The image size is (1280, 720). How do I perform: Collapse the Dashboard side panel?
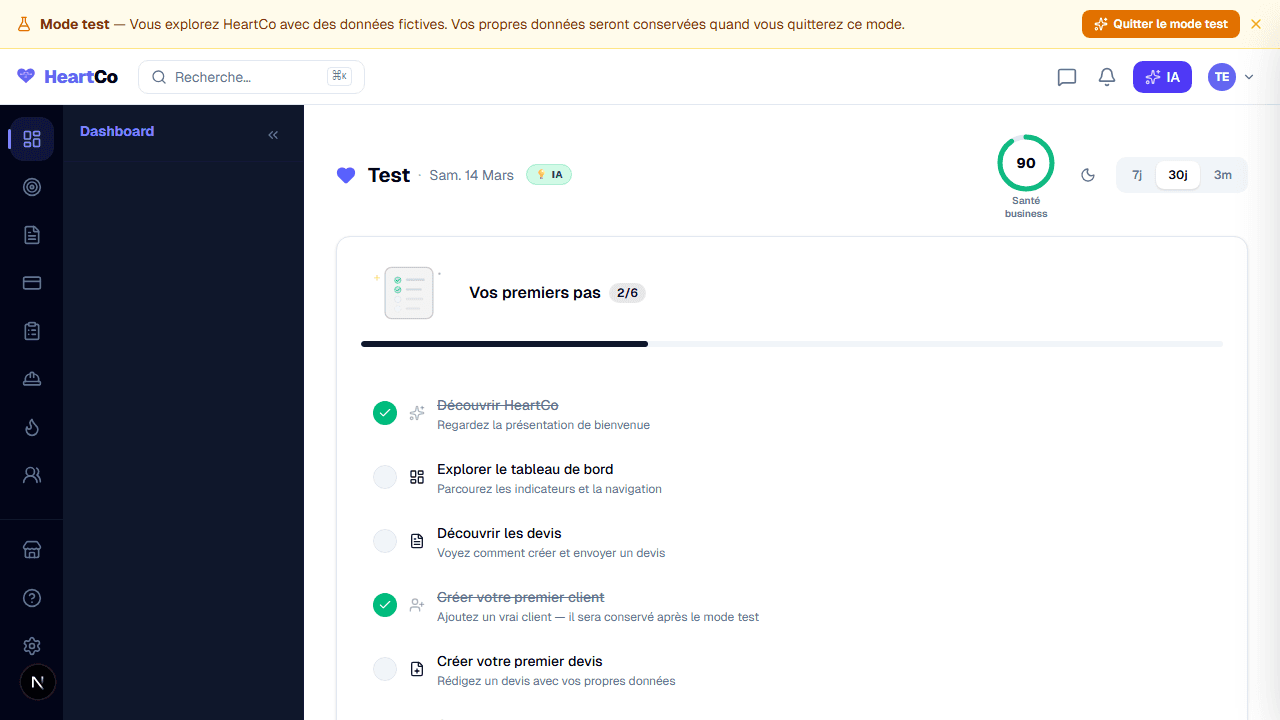[273, 135]
